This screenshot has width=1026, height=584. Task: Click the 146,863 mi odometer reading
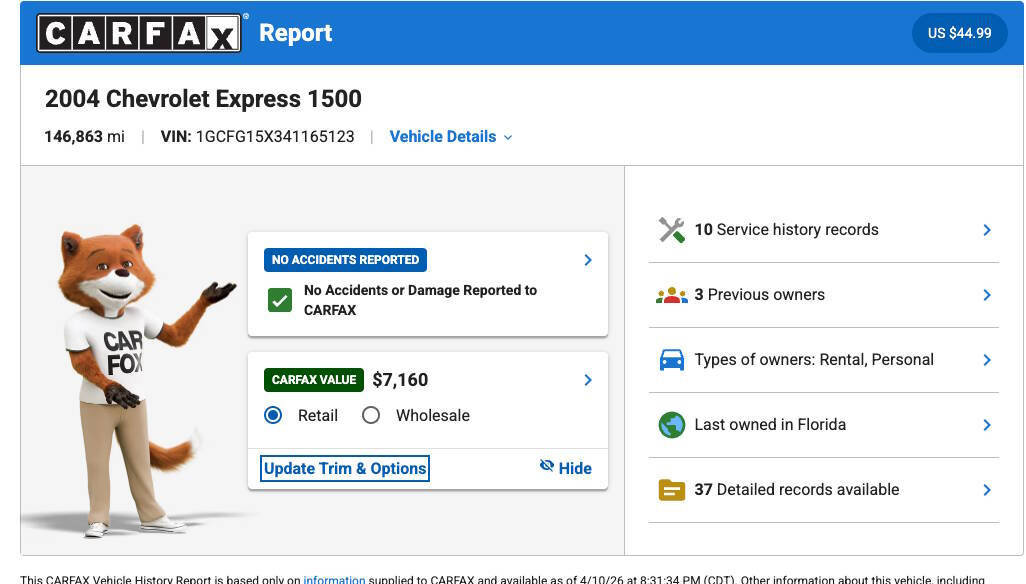click(x=84, y=137)
